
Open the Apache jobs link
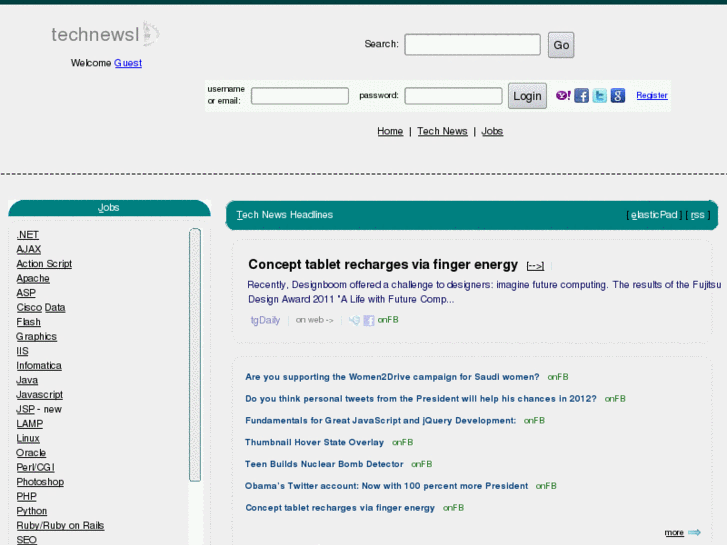point(33,278)
